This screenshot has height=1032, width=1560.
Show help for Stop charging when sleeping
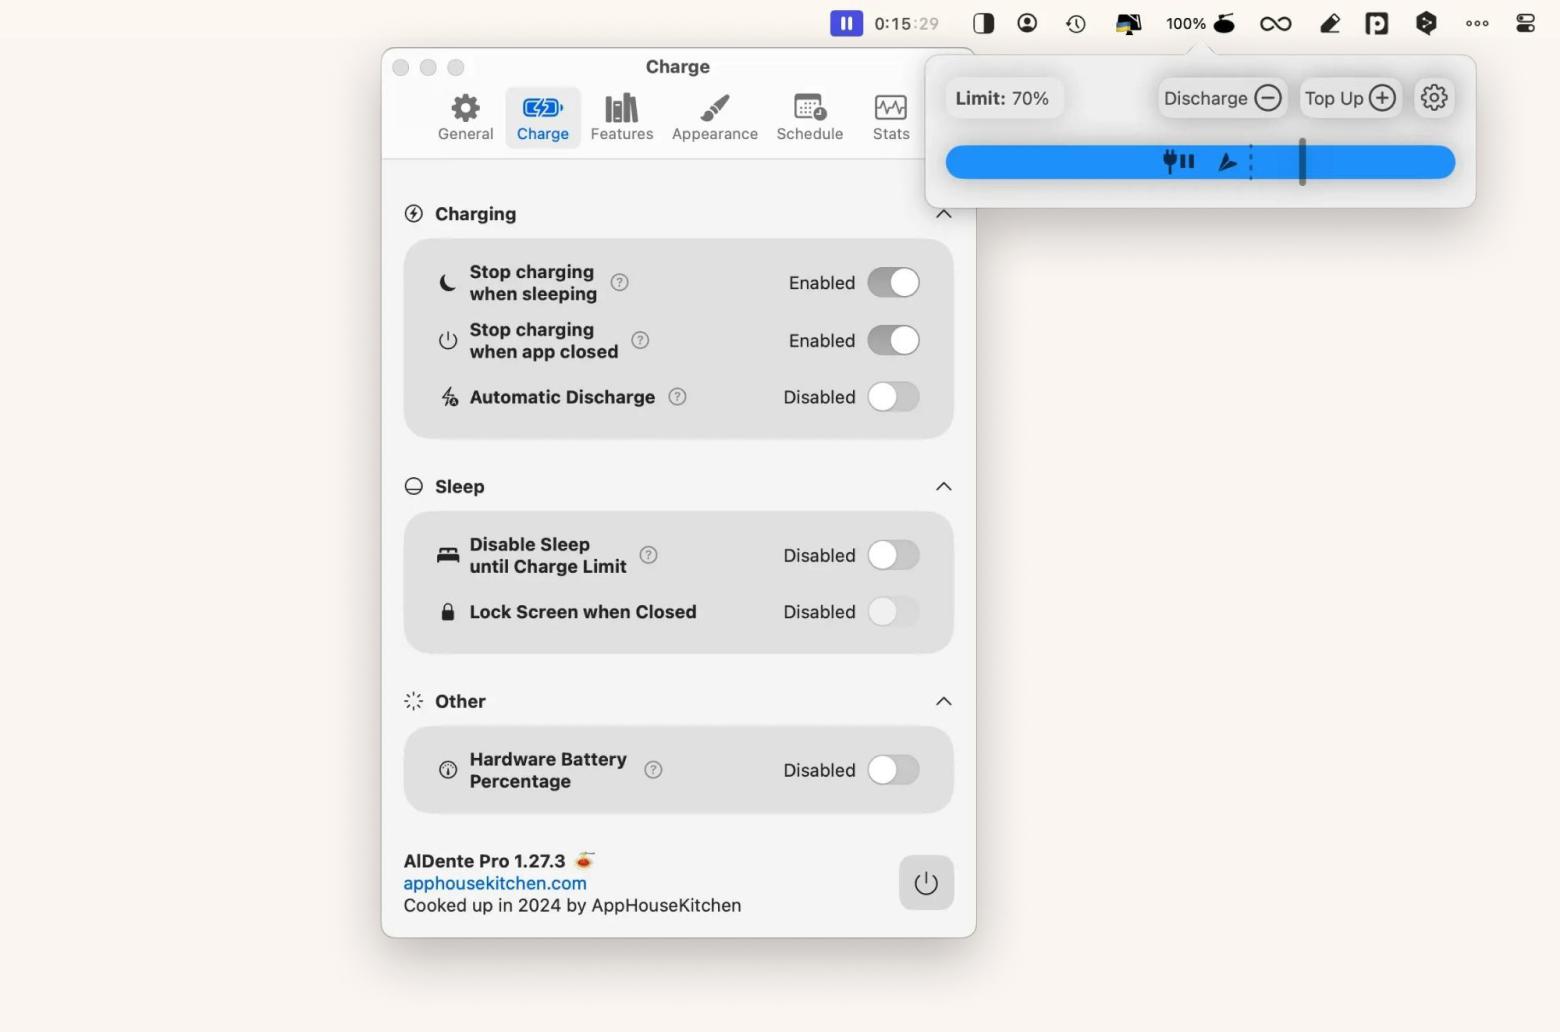tap(619, 282)
